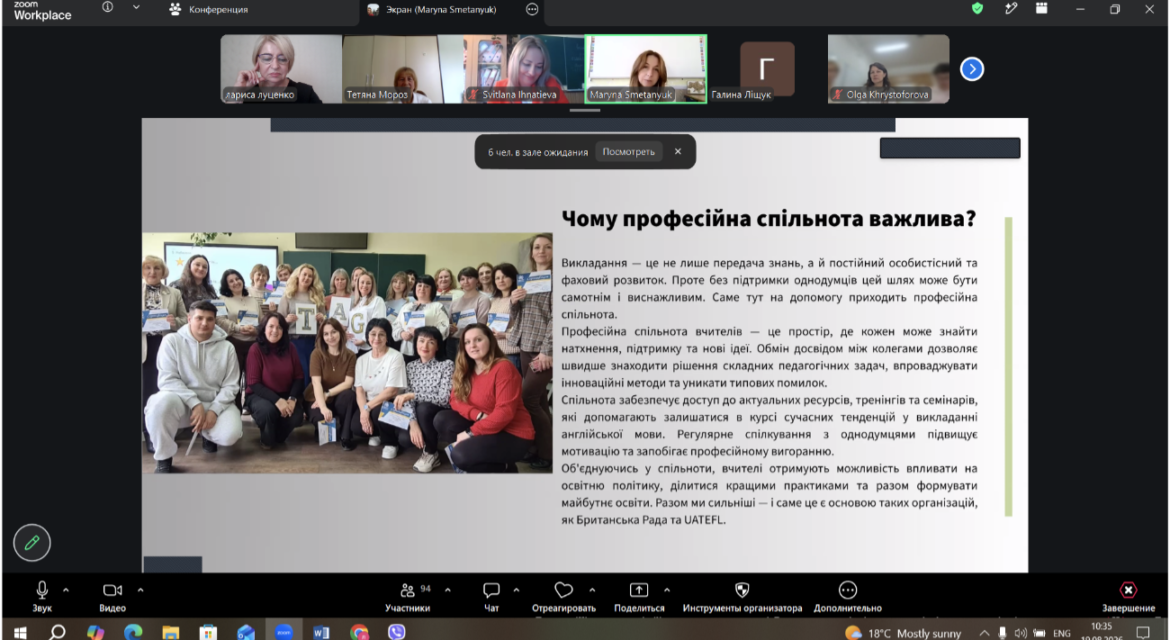The height and width of the screenshot is (640, 1170).
Task: Switch the ENG input language indicator
Action: point(1062,633)
